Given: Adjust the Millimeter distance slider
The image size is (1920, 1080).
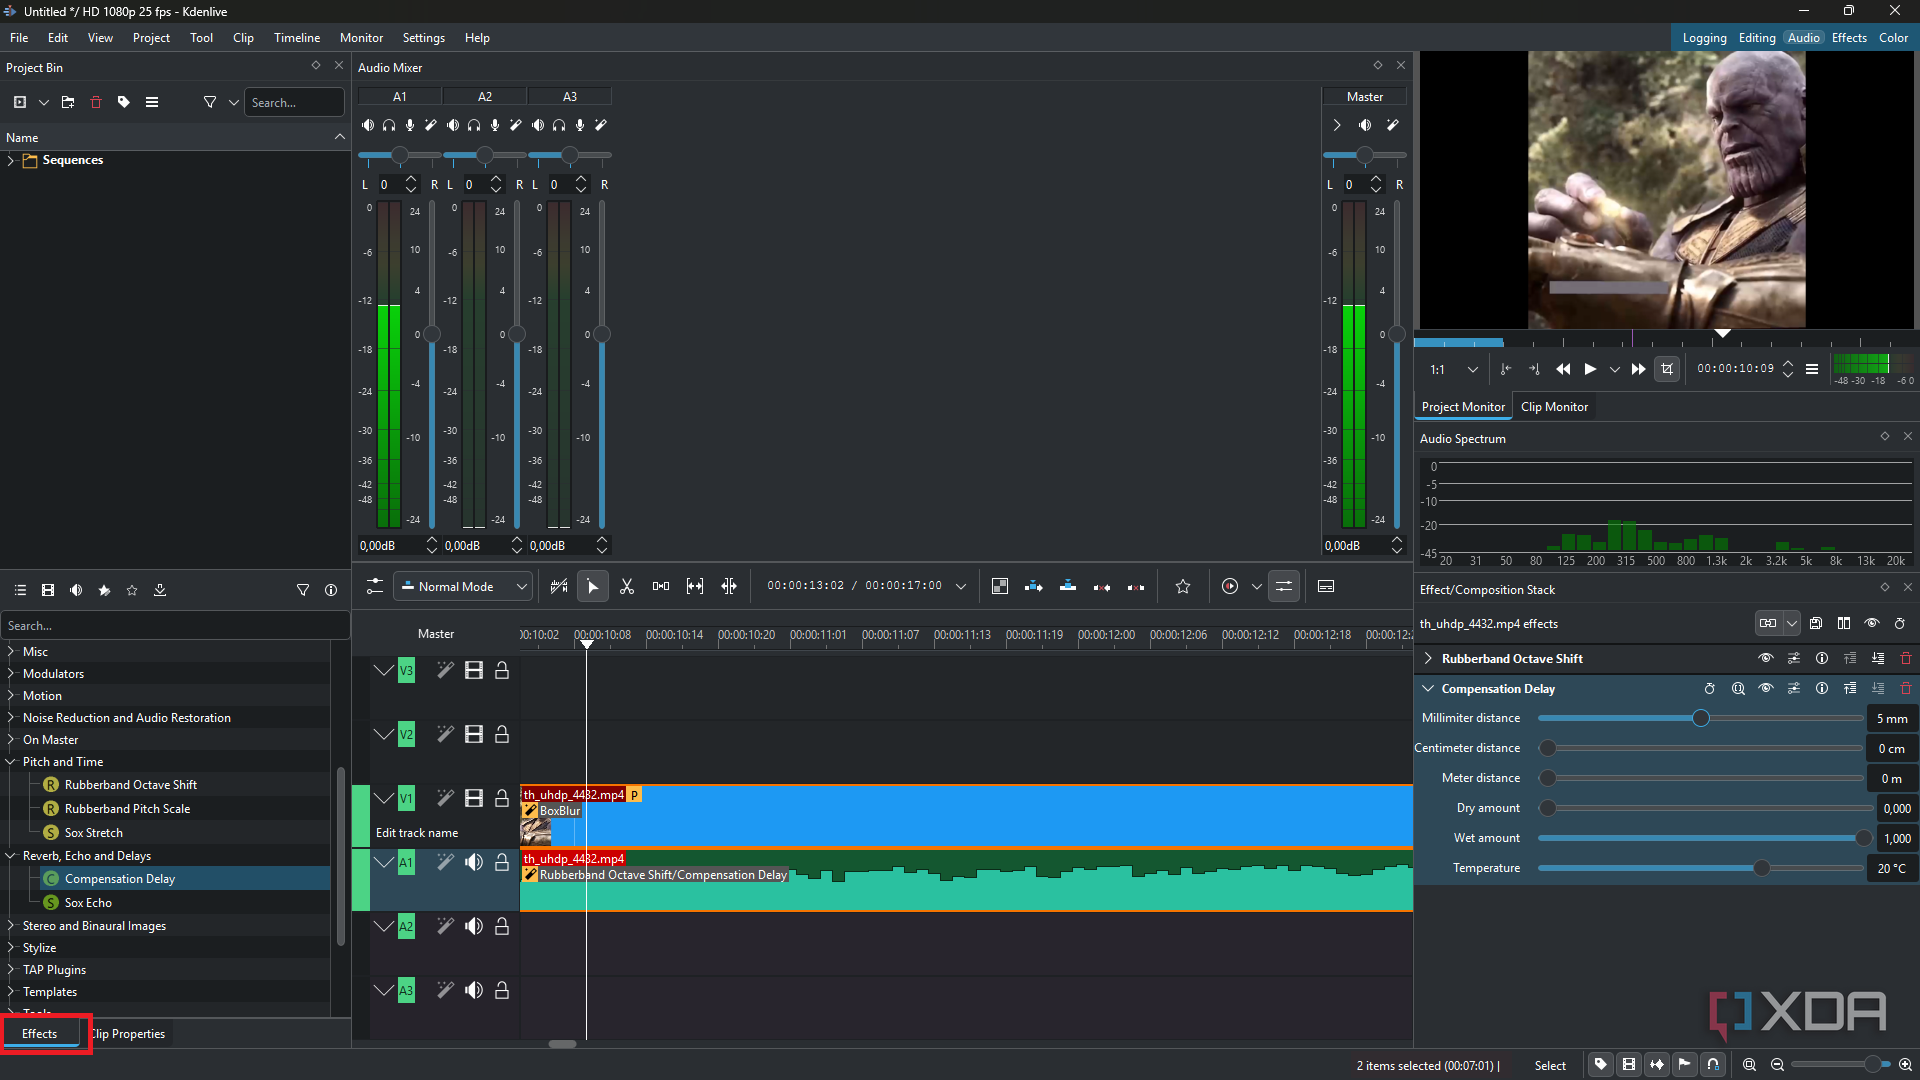Looking at the screenshot, I should point(1700,718).
